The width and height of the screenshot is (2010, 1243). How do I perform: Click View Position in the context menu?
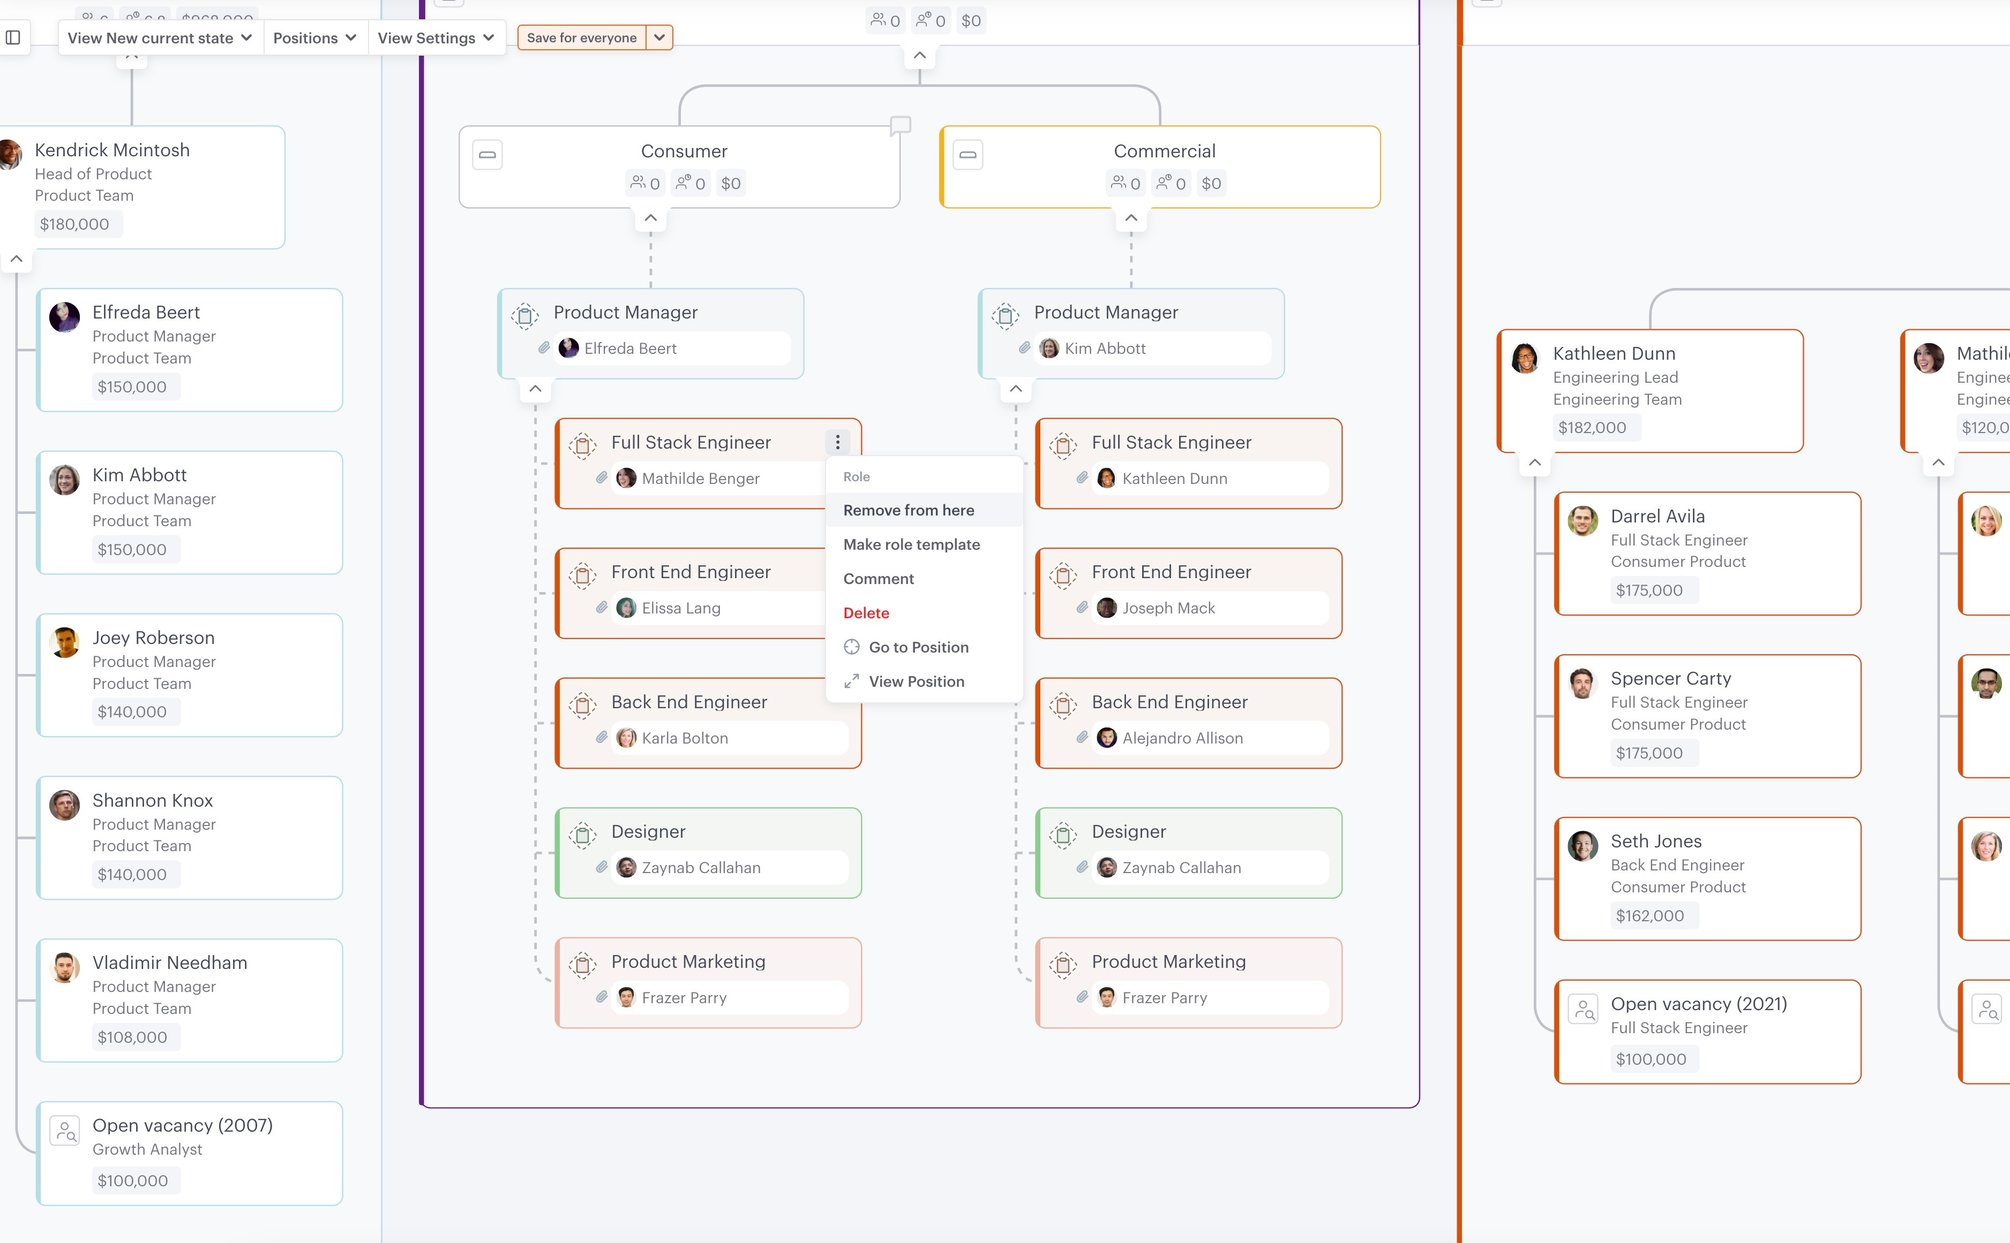pos(917,681)
